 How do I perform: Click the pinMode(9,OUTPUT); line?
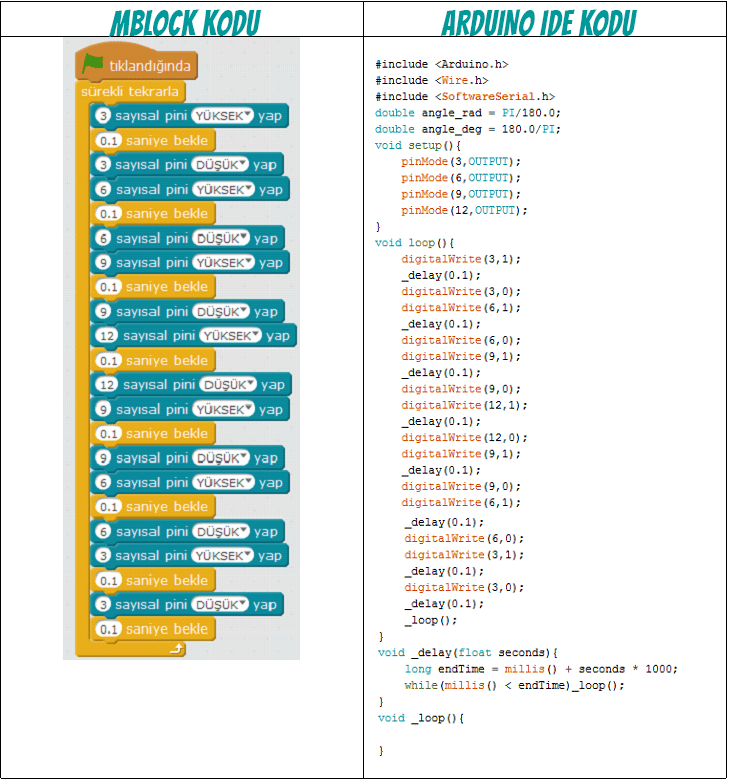pyautogui.click(x=461, y=194)
